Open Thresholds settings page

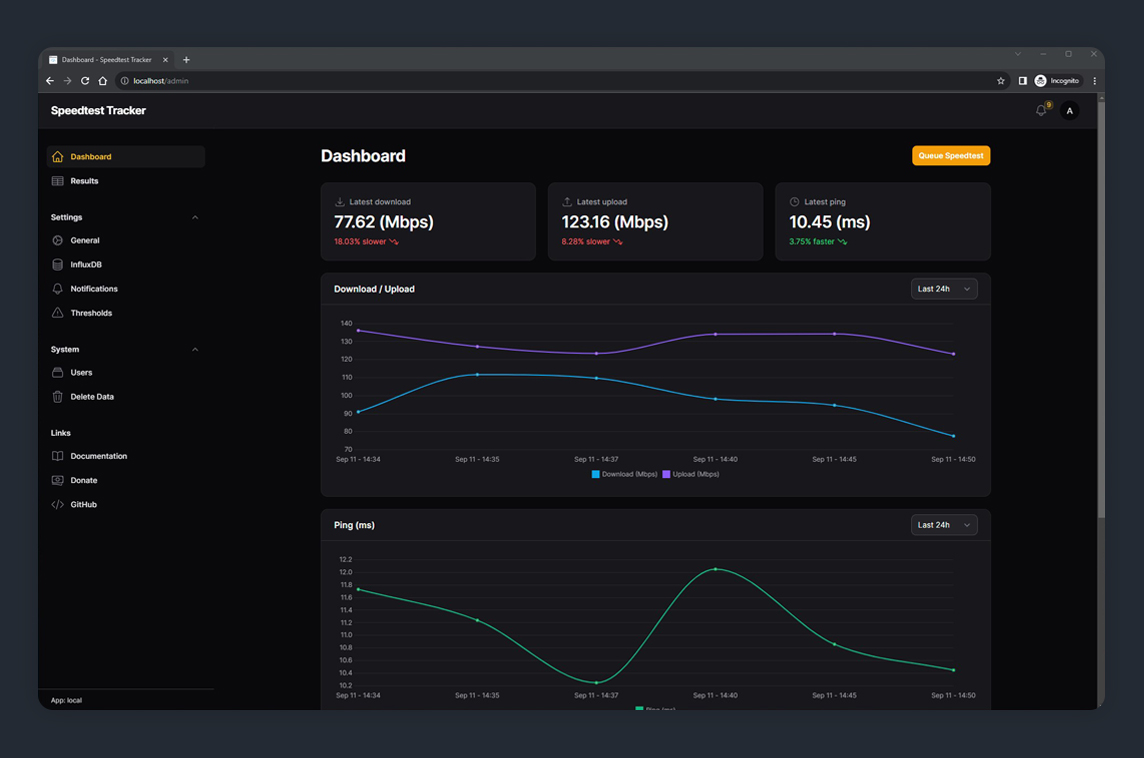125,313
